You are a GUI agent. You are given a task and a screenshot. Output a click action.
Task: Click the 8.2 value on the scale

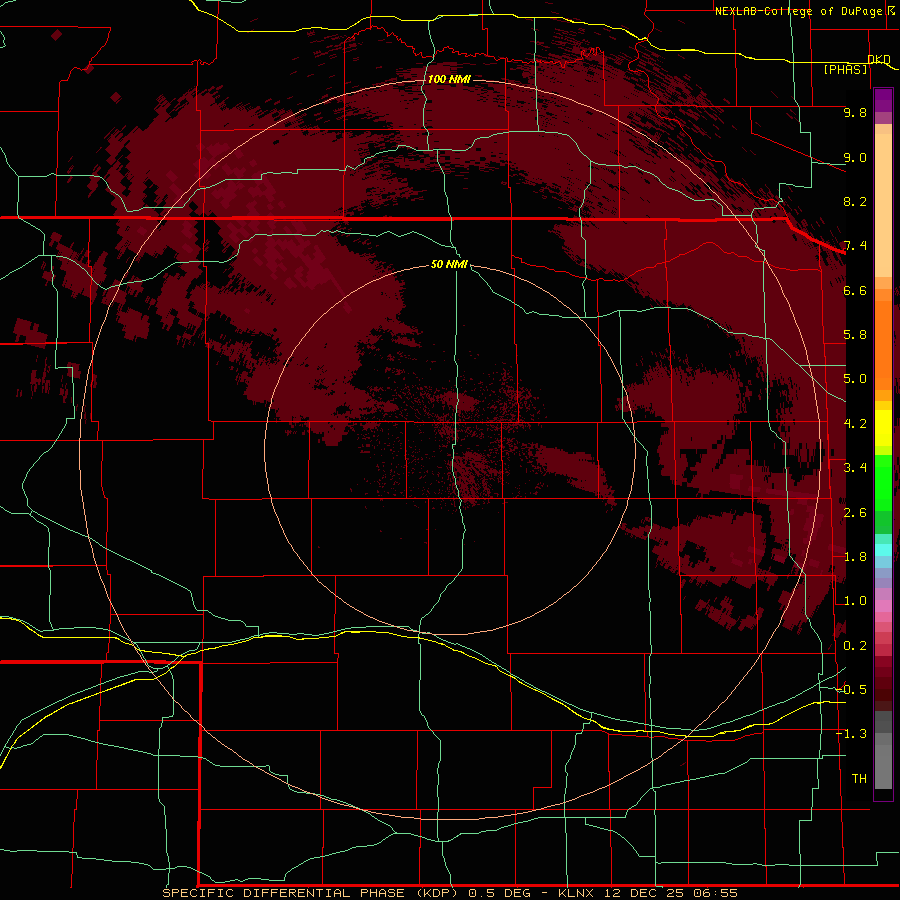[855, 201]
